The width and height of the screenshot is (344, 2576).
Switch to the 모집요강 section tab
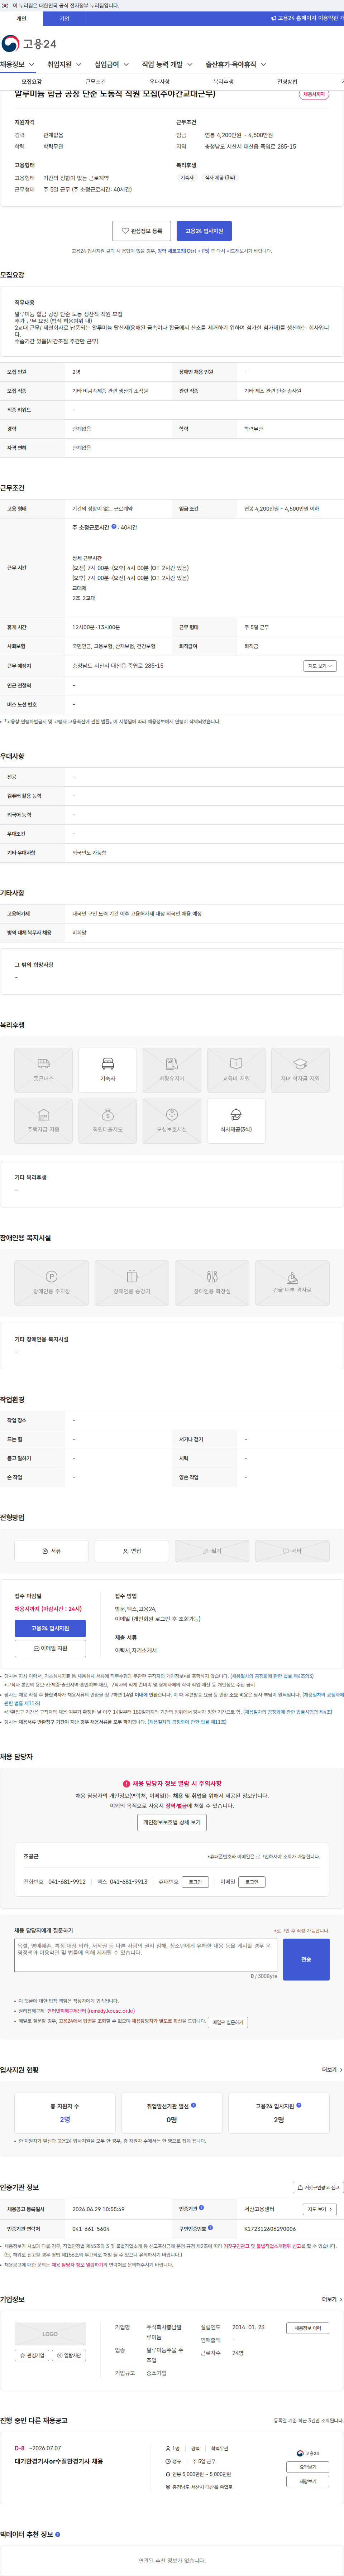(x=31, y=82)
